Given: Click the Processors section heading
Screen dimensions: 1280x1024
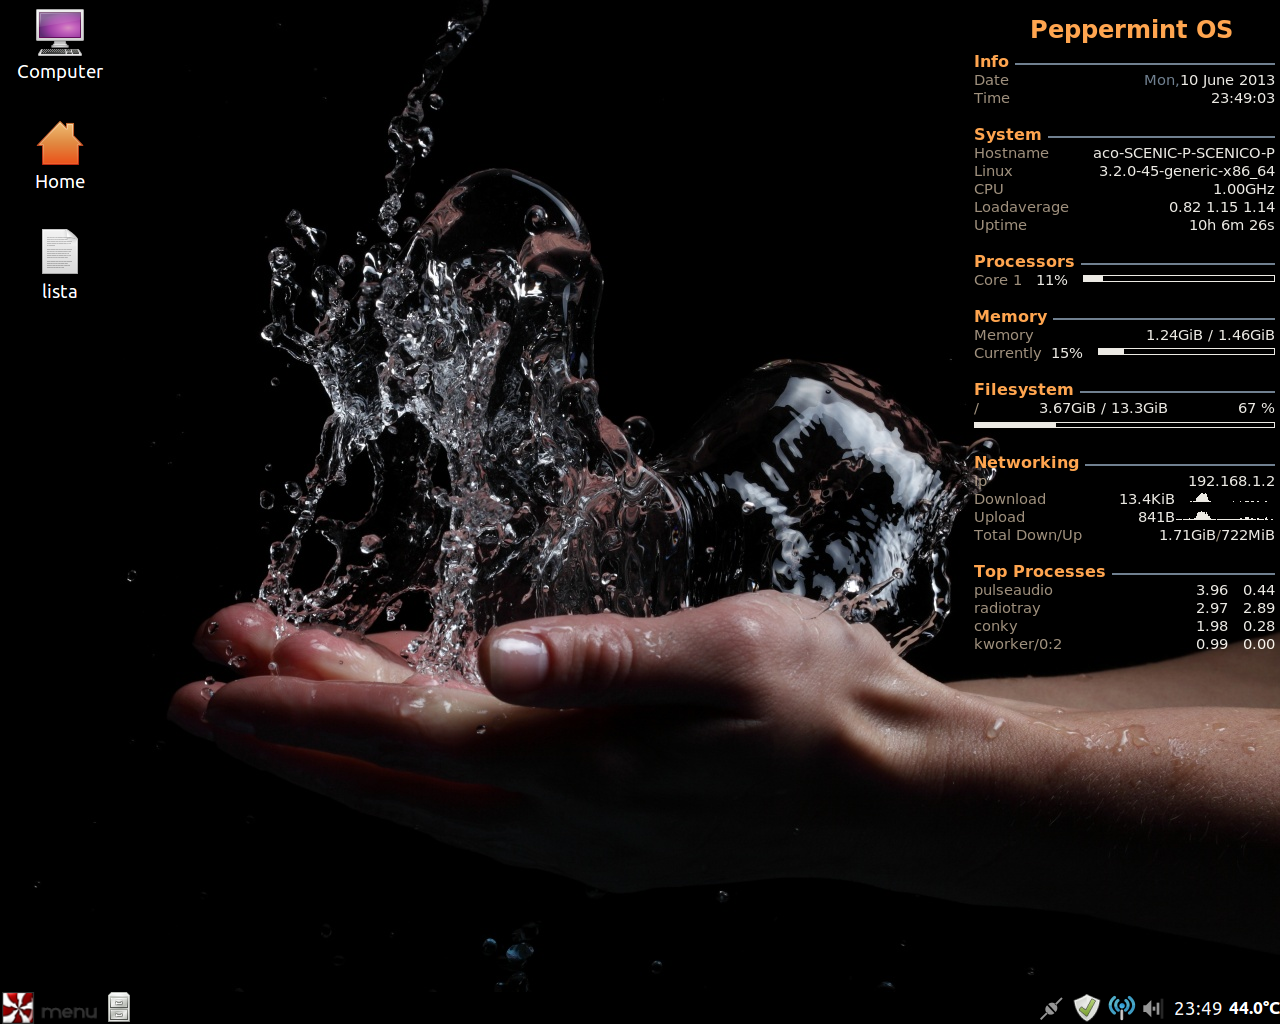Looking at the screenshot, I should 1024,261.
